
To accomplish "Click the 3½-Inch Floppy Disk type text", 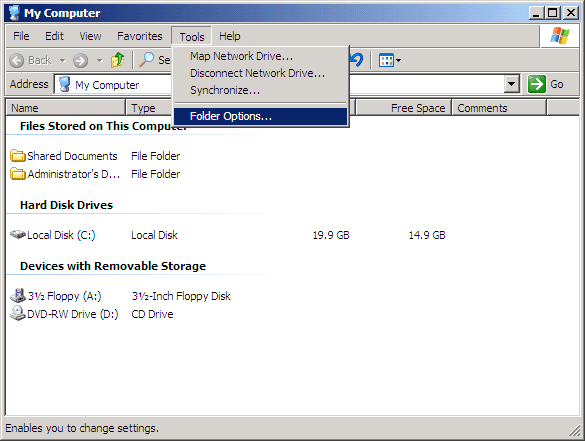I will [181, 296].
